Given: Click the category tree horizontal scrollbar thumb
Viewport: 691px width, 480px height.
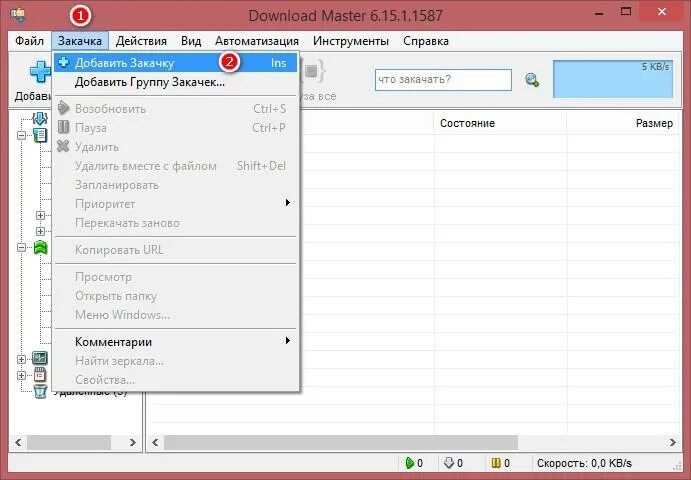Looking at the screenshot, I should click(x=68, y=442).
